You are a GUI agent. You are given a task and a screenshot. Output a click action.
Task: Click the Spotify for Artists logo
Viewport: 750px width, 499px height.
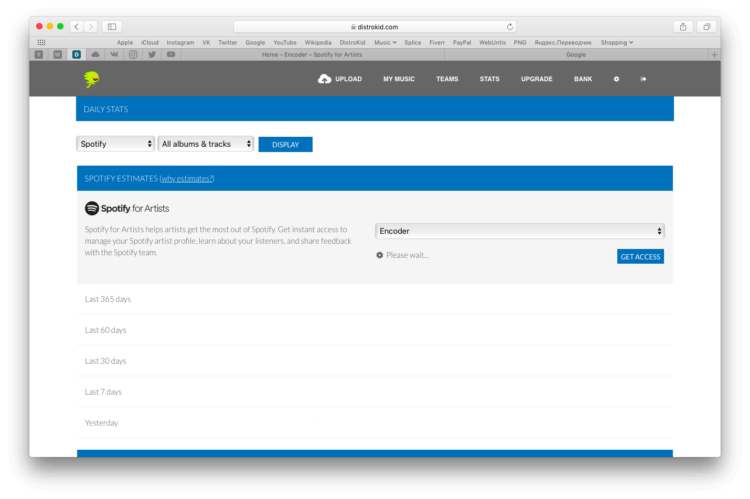(x=127, y=208)
